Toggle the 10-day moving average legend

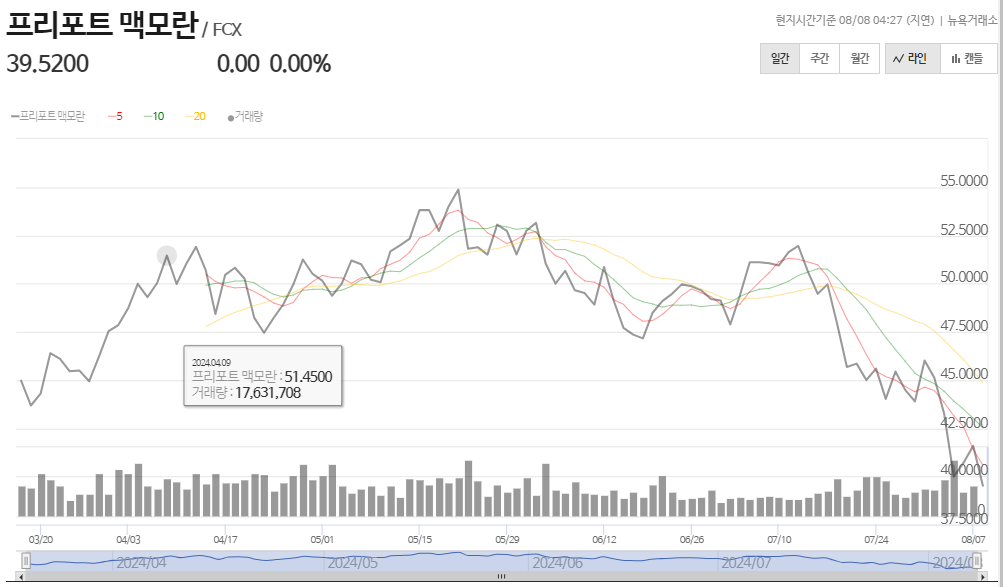point(154,116)
